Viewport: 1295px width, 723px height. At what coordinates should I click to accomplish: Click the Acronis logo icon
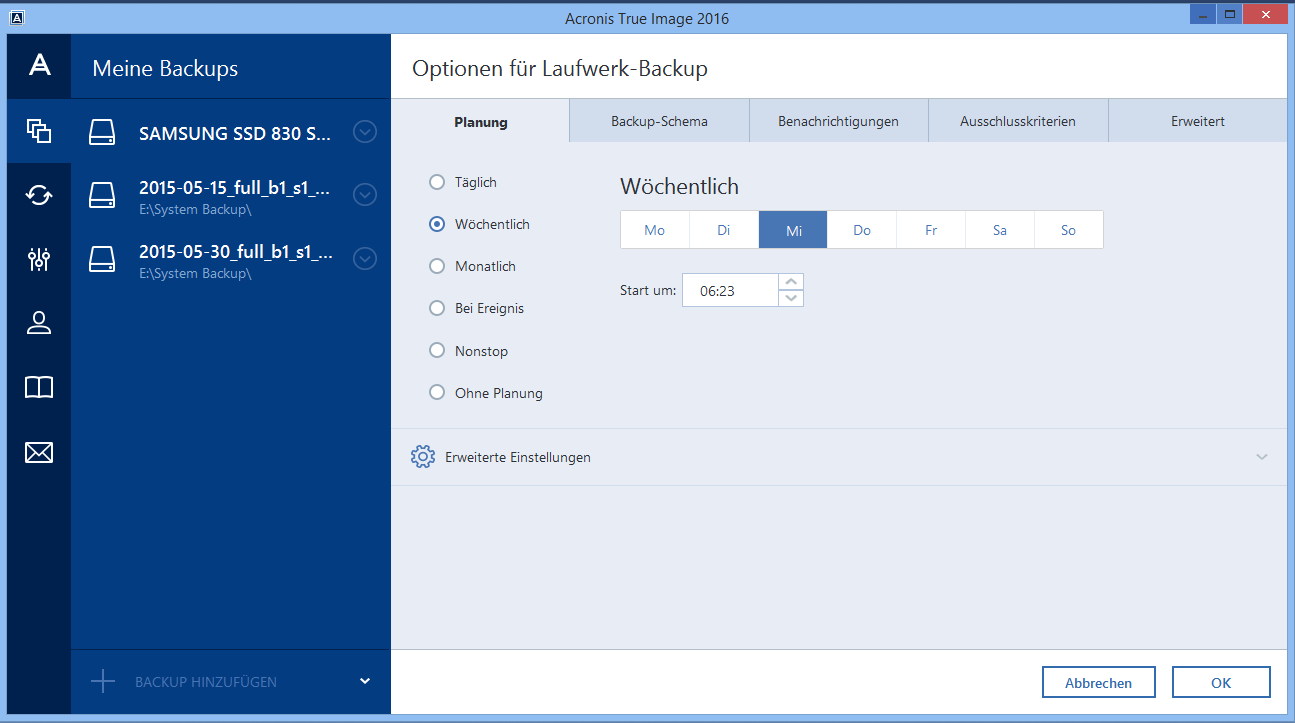pyautogui.click(x=39, y=66)
